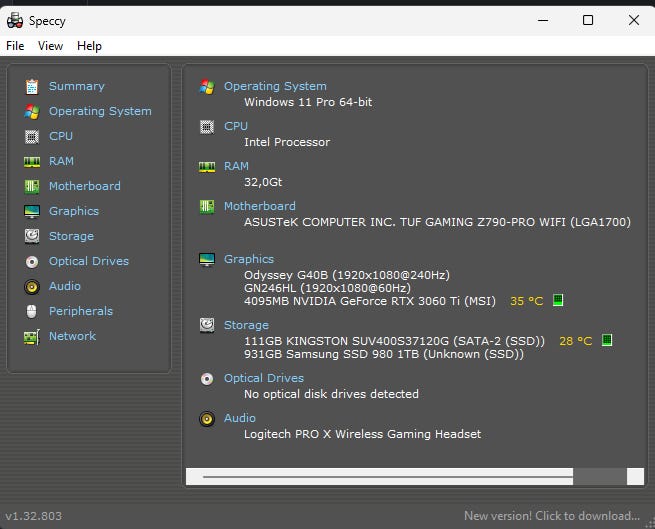The width and height of the screenshot is (655, 529).
Task: Click the Storage hard drive icon in sidebar
Action: point(32,236)
